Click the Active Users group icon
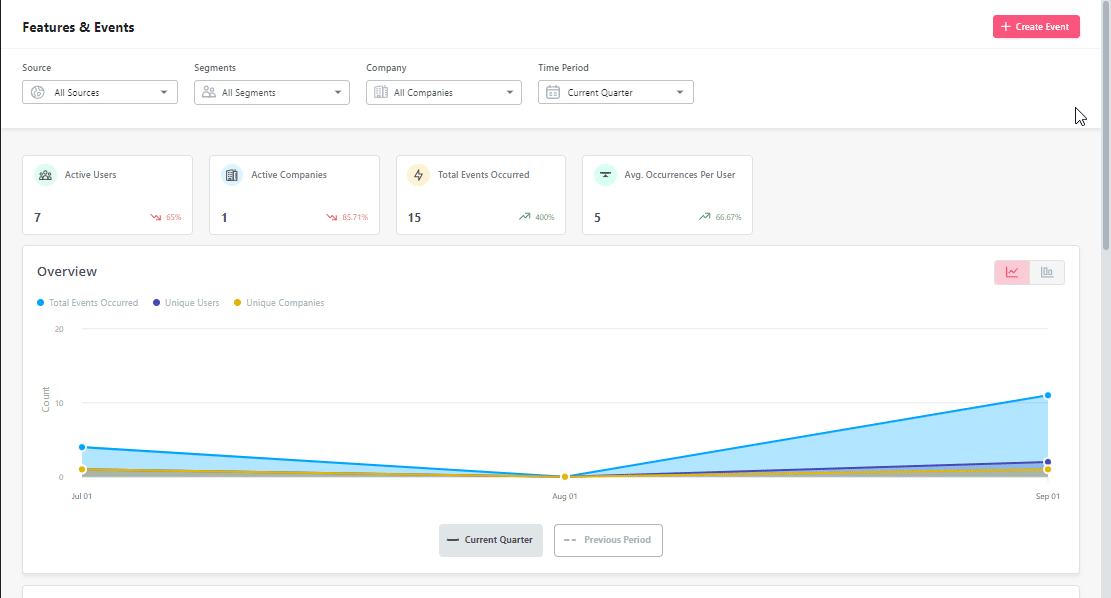This screenshot has width=1111, height=598. pyautogui.click(x=44, y=174)
